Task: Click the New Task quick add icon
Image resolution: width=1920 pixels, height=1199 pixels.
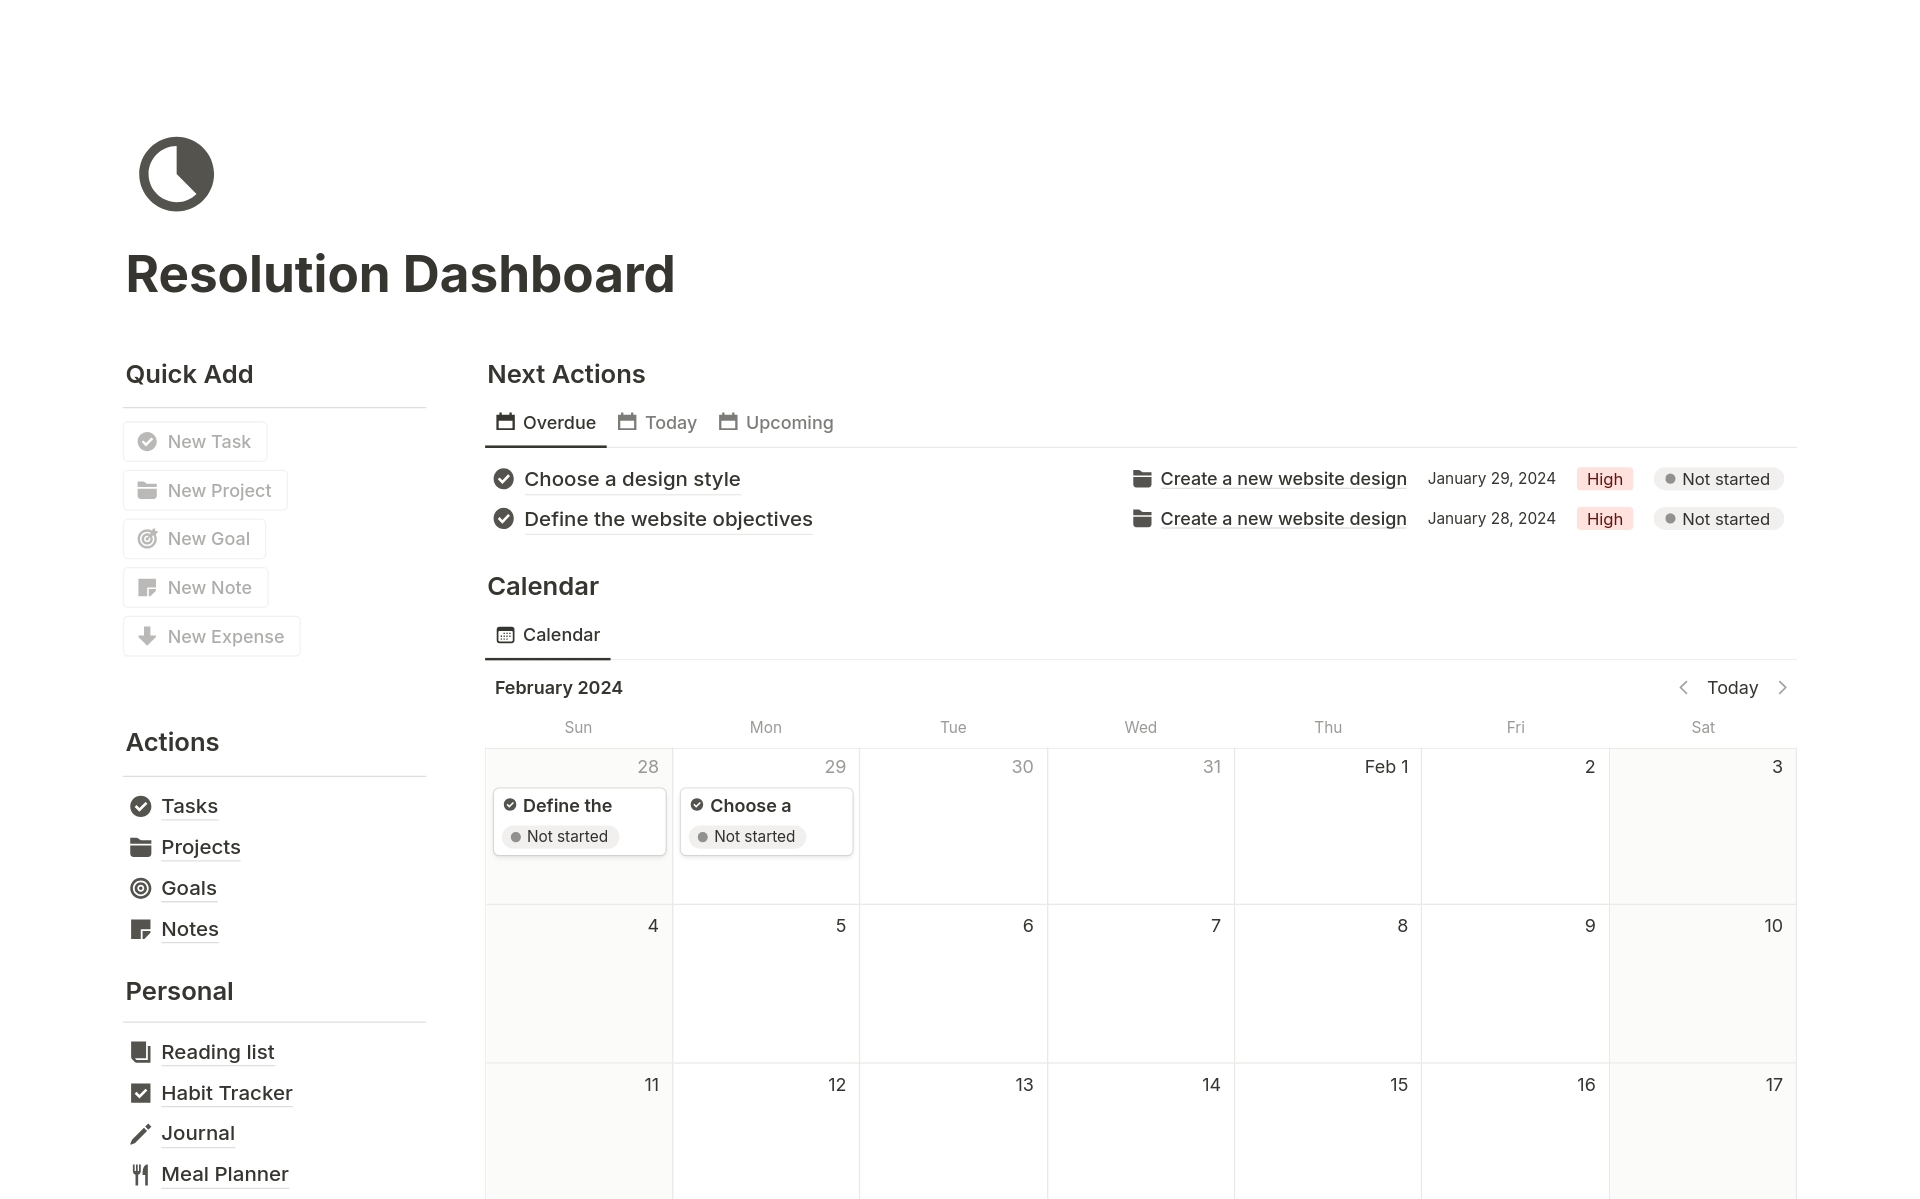Action: pos(149,441)
